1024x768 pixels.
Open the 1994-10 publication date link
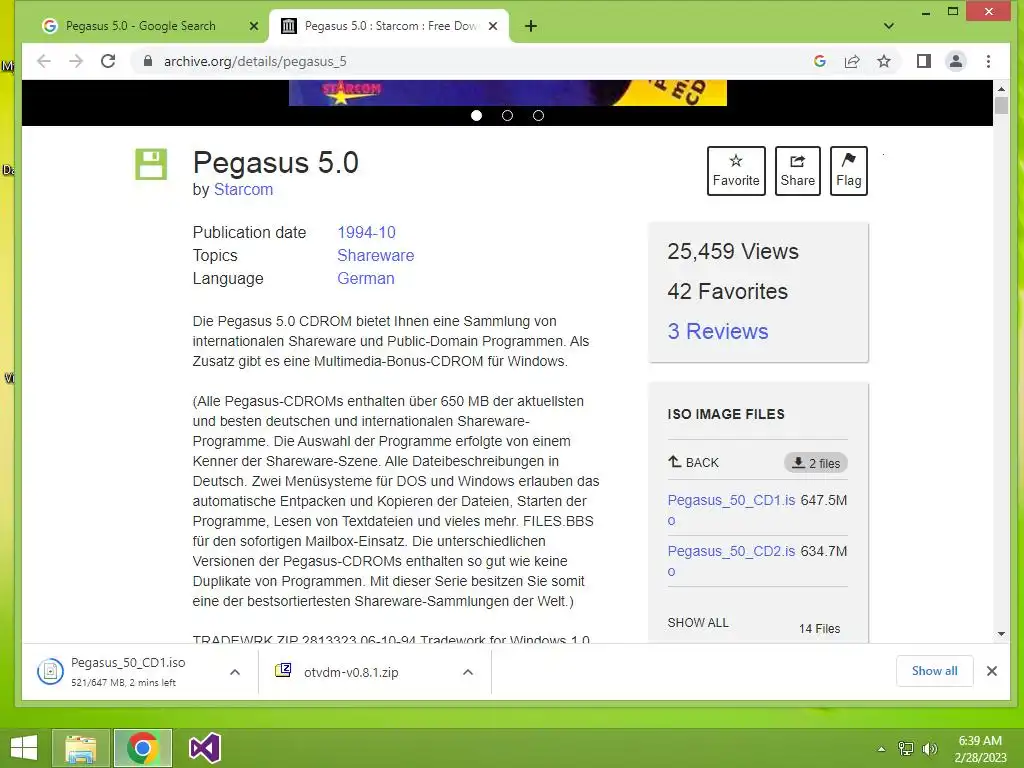click(366, 232)
